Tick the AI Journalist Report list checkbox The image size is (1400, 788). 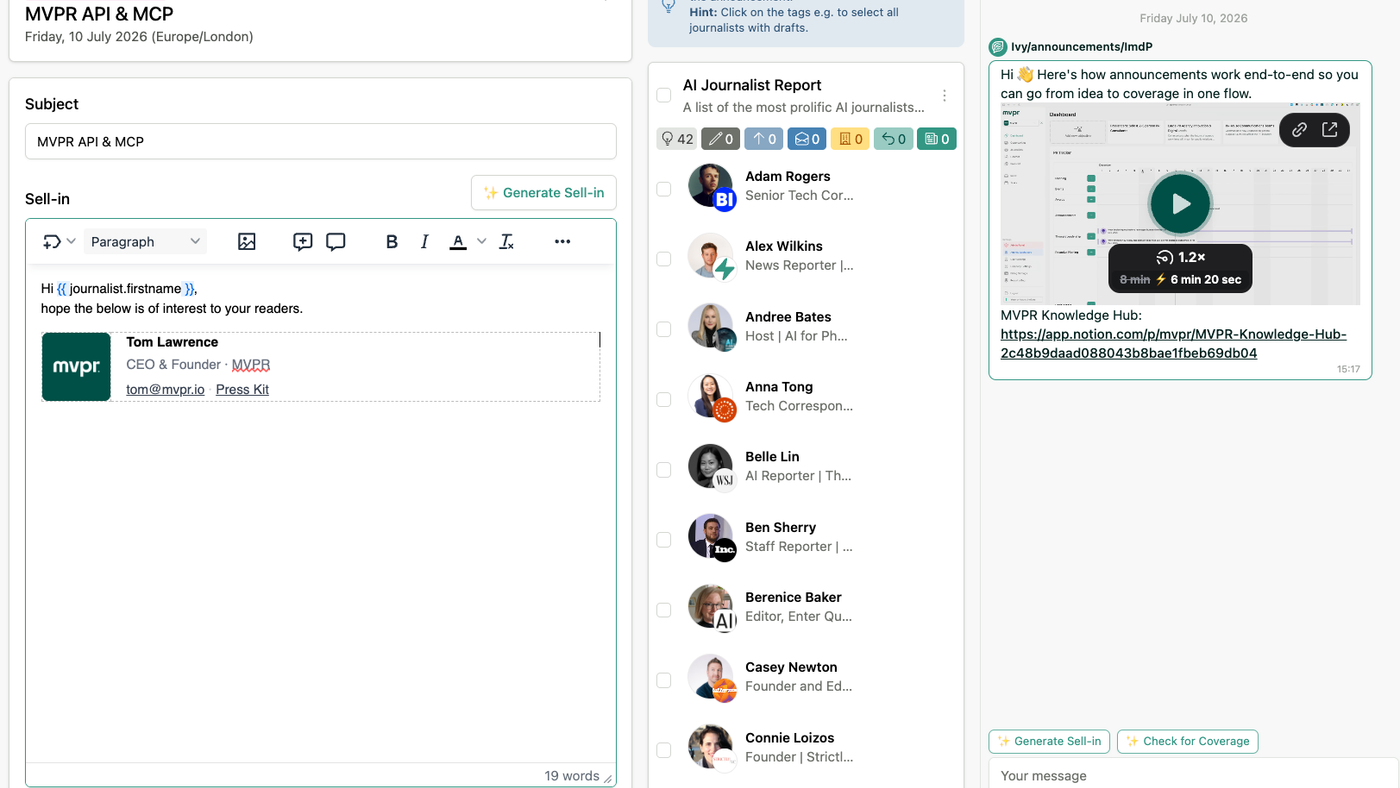(x=664, y=96)
